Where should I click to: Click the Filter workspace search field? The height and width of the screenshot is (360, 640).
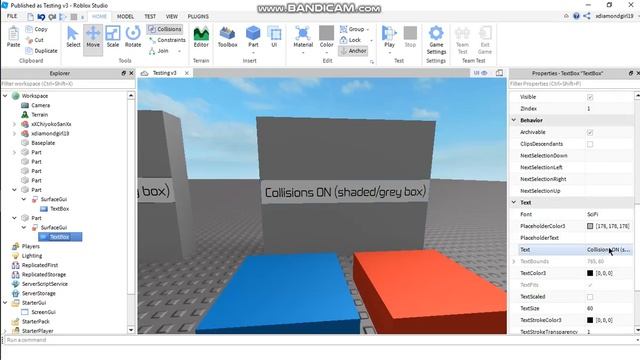(x=67, y=84)
